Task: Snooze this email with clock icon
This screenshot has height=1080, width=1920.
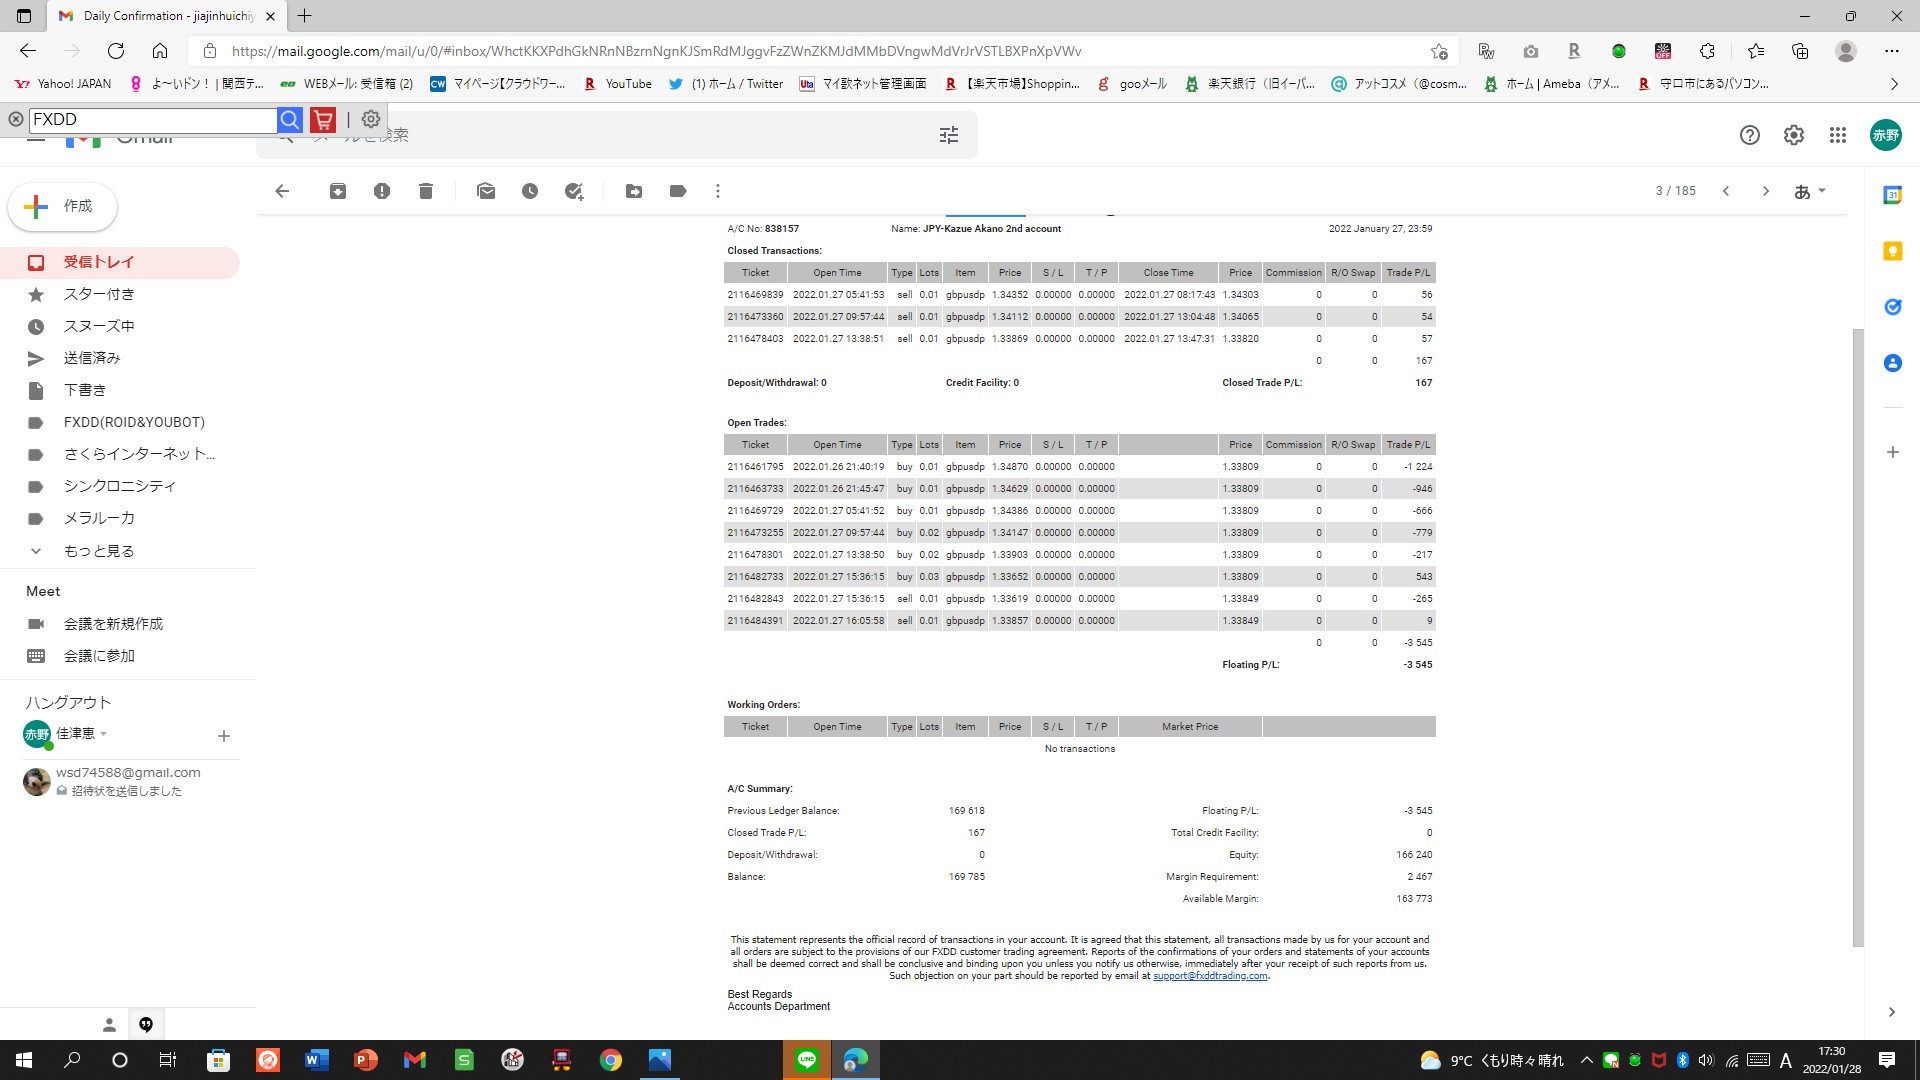Action: click(530, 191)
